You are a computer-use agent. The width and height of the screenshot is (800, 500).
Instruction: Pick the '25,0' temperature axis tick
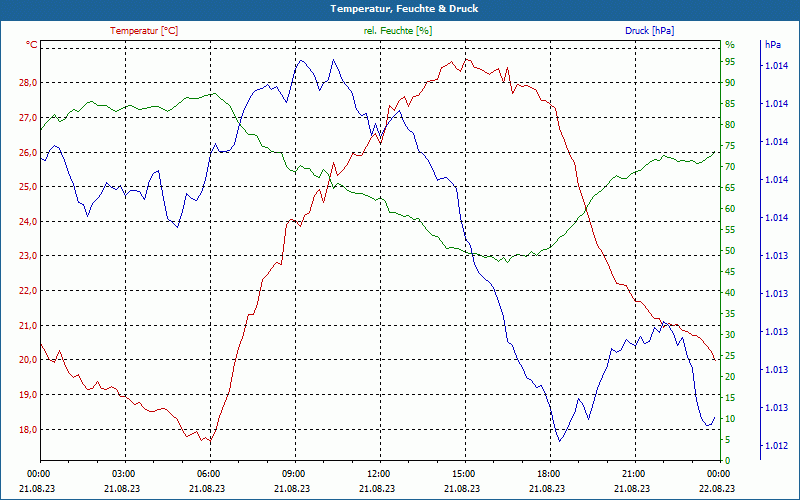tap(28, 186)
